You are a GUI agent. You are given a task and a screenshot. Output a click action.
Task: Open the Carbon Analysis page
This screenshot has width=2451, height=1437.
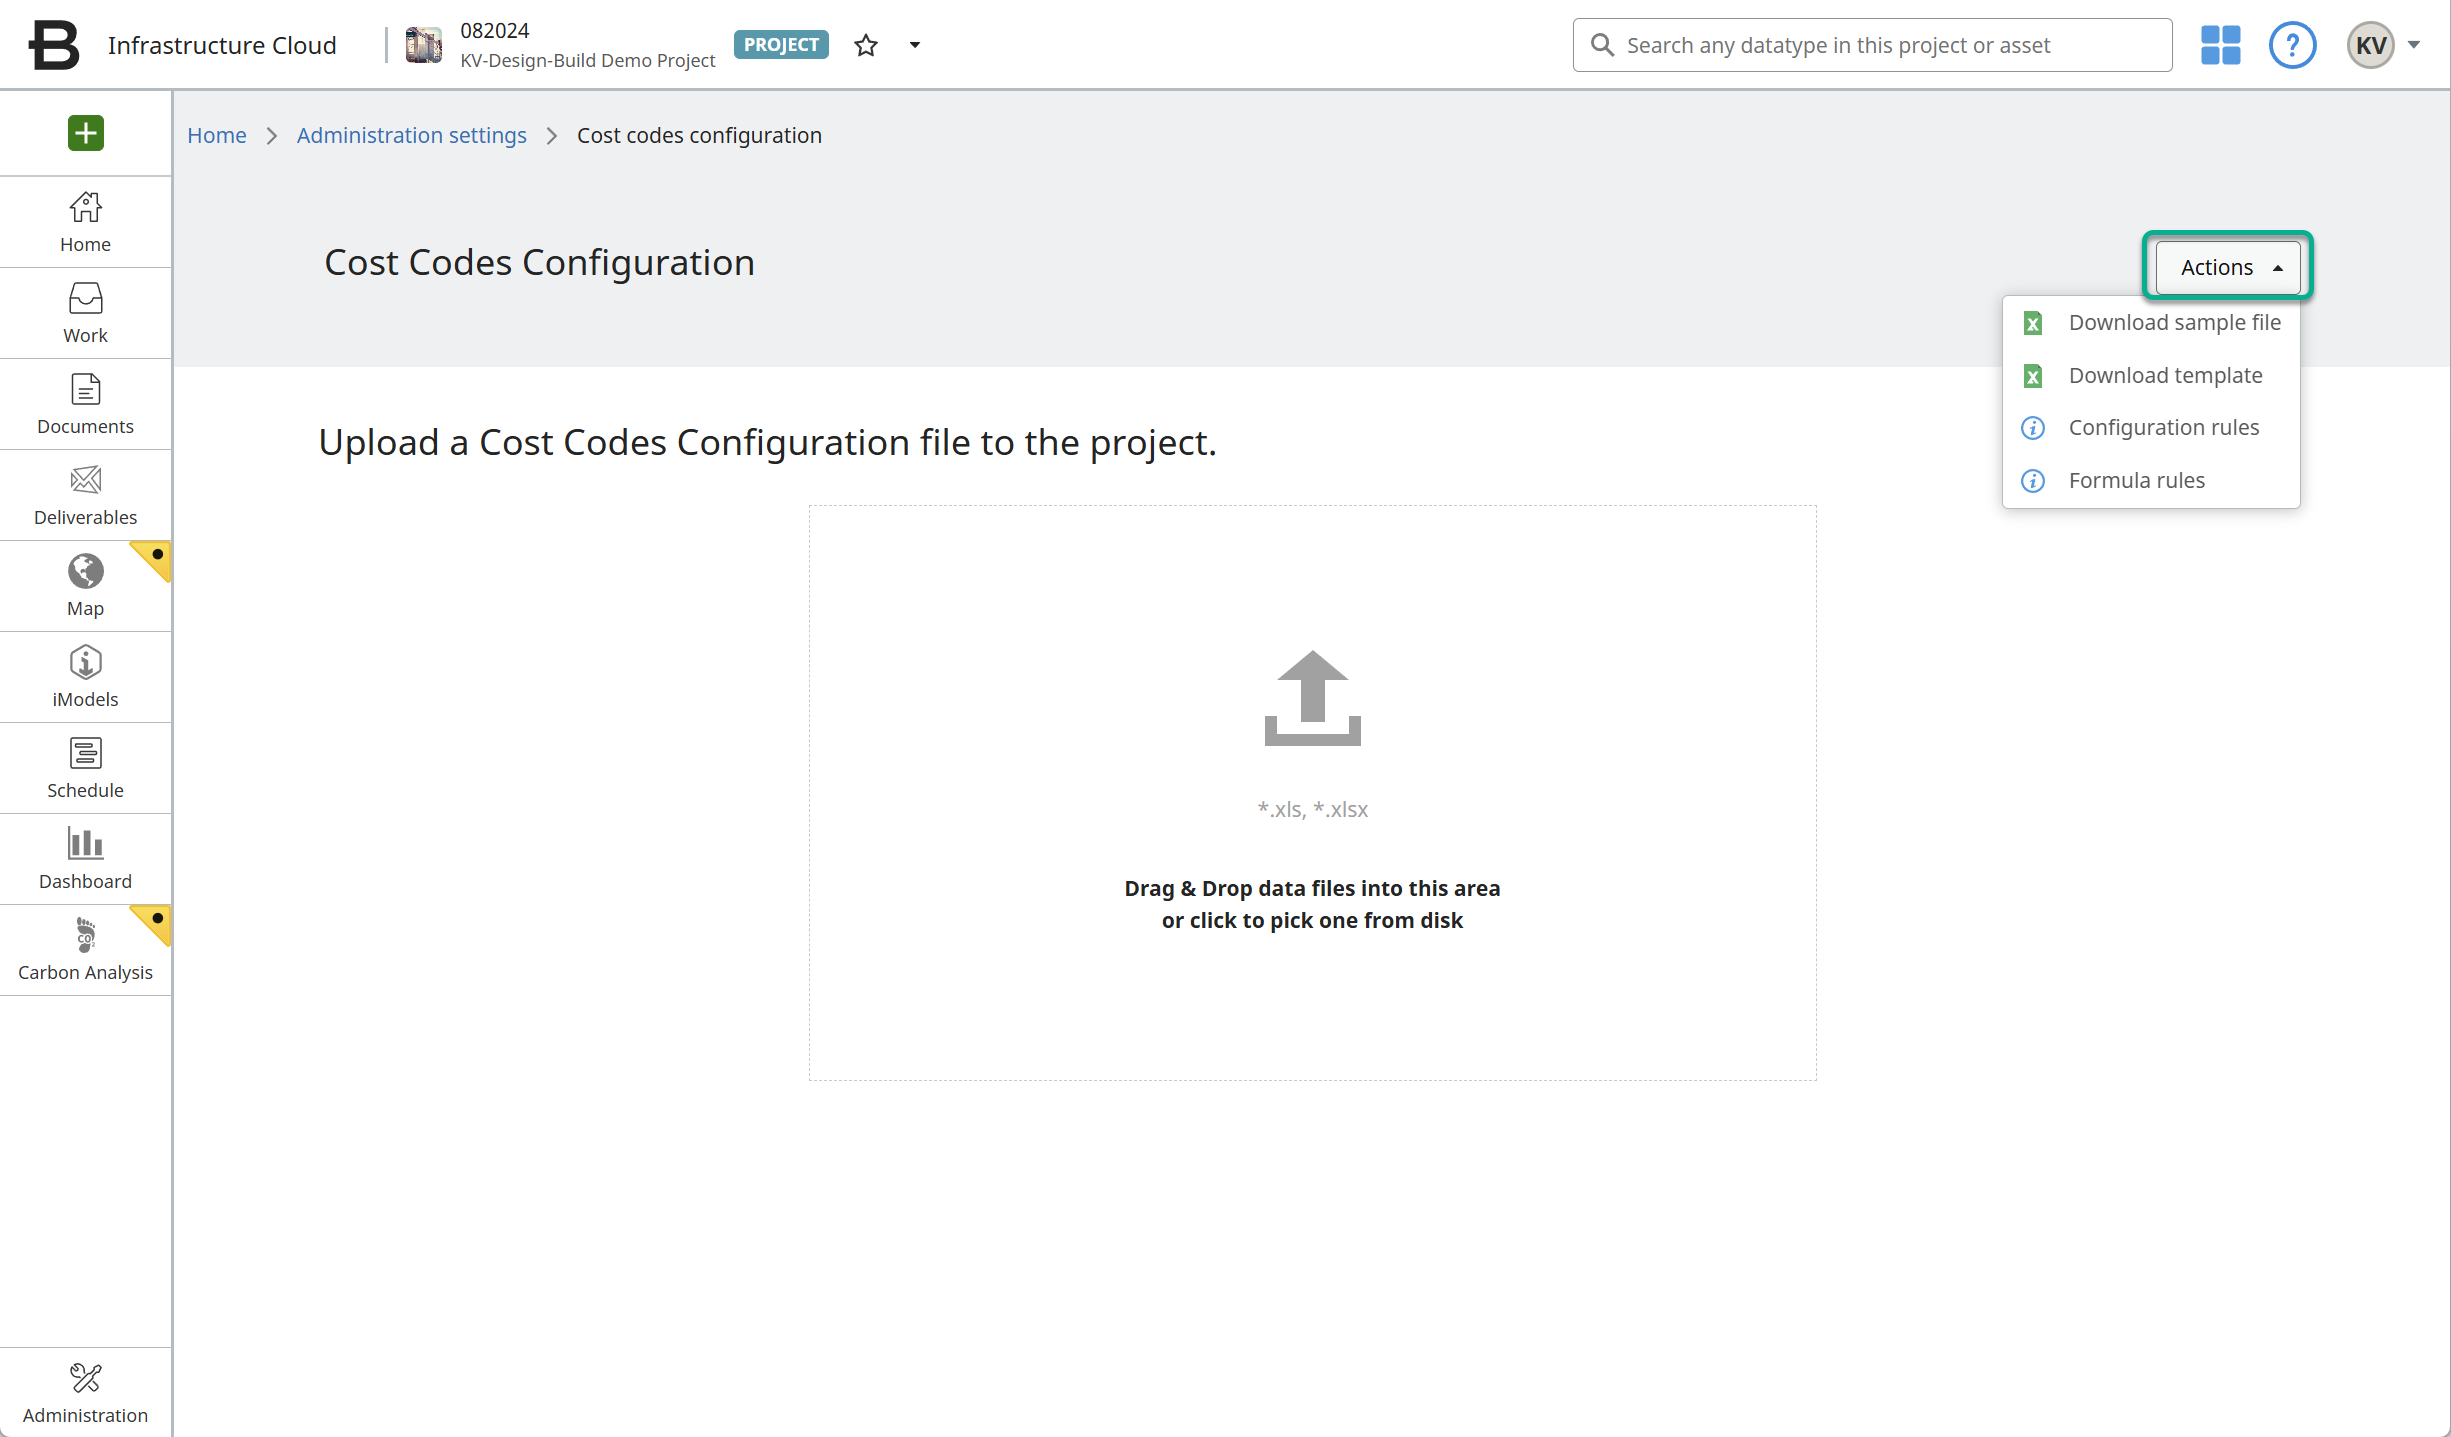[x=85, y=950]
